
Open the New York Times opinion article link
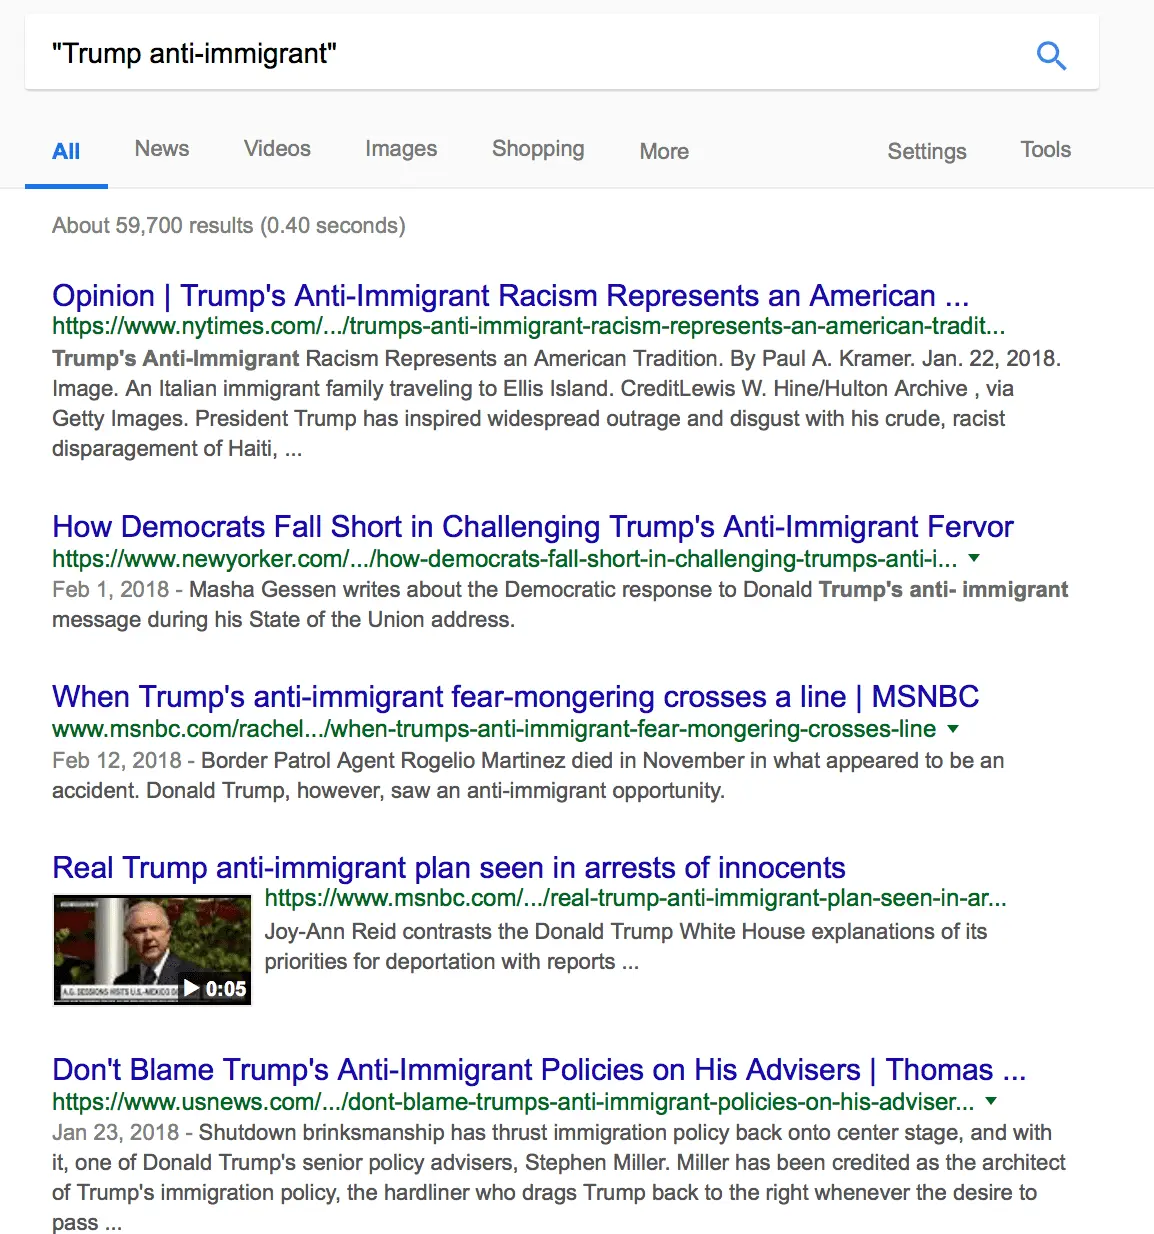tap(510, 296)
